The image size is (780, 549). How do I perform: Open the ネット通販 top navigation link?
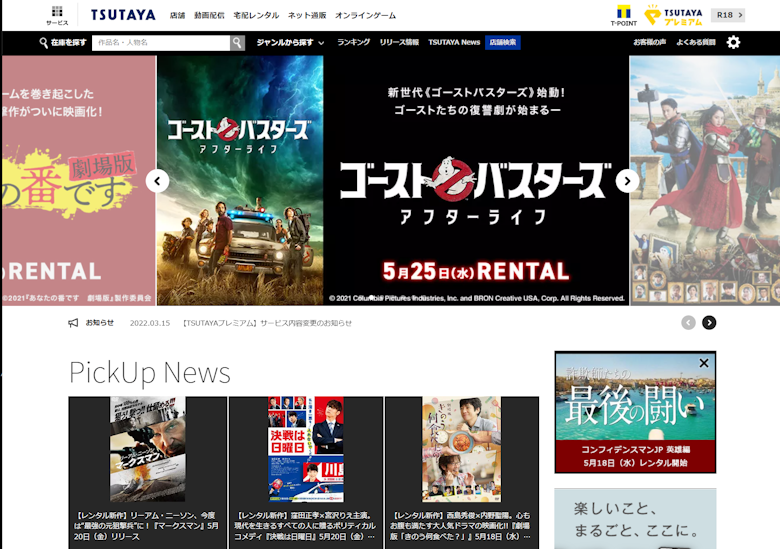[307, 15]
